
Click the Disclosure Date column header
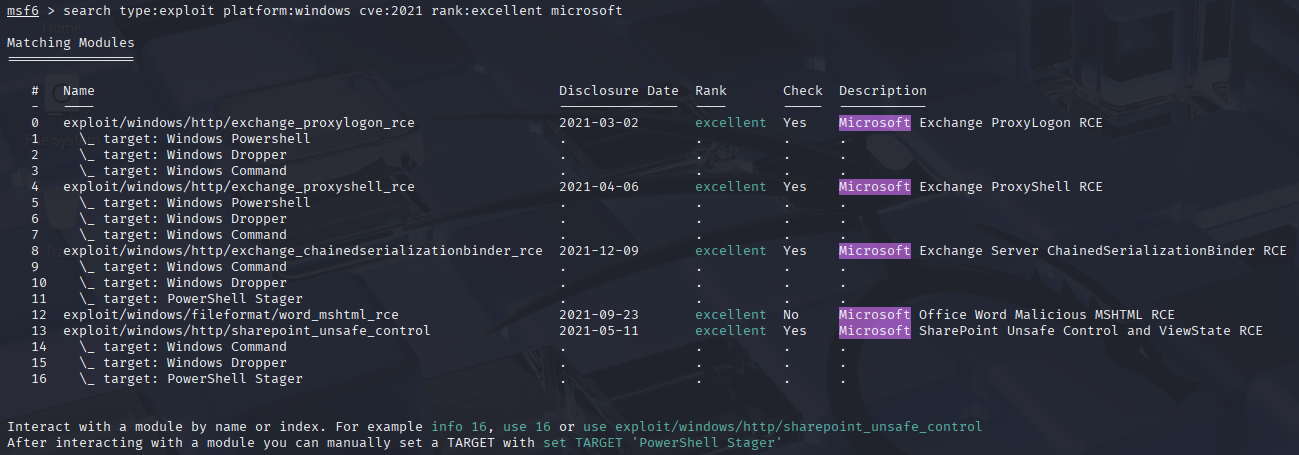tap(618, 91)
